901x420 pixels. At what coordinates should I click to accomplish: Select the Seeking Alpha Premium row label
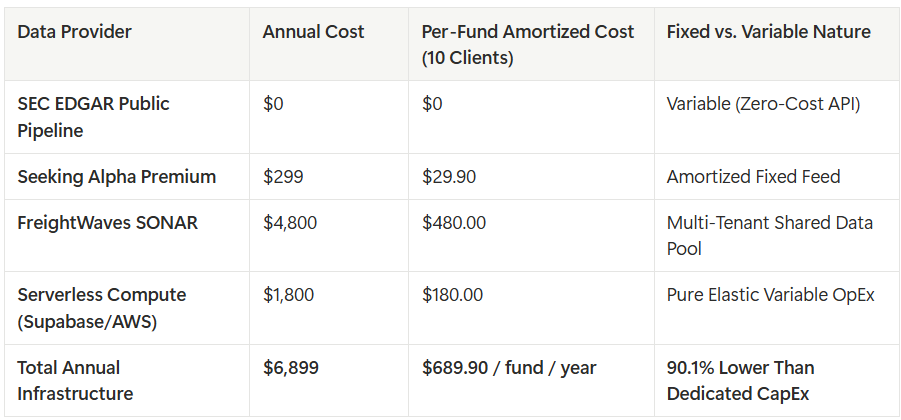(117, 176)
